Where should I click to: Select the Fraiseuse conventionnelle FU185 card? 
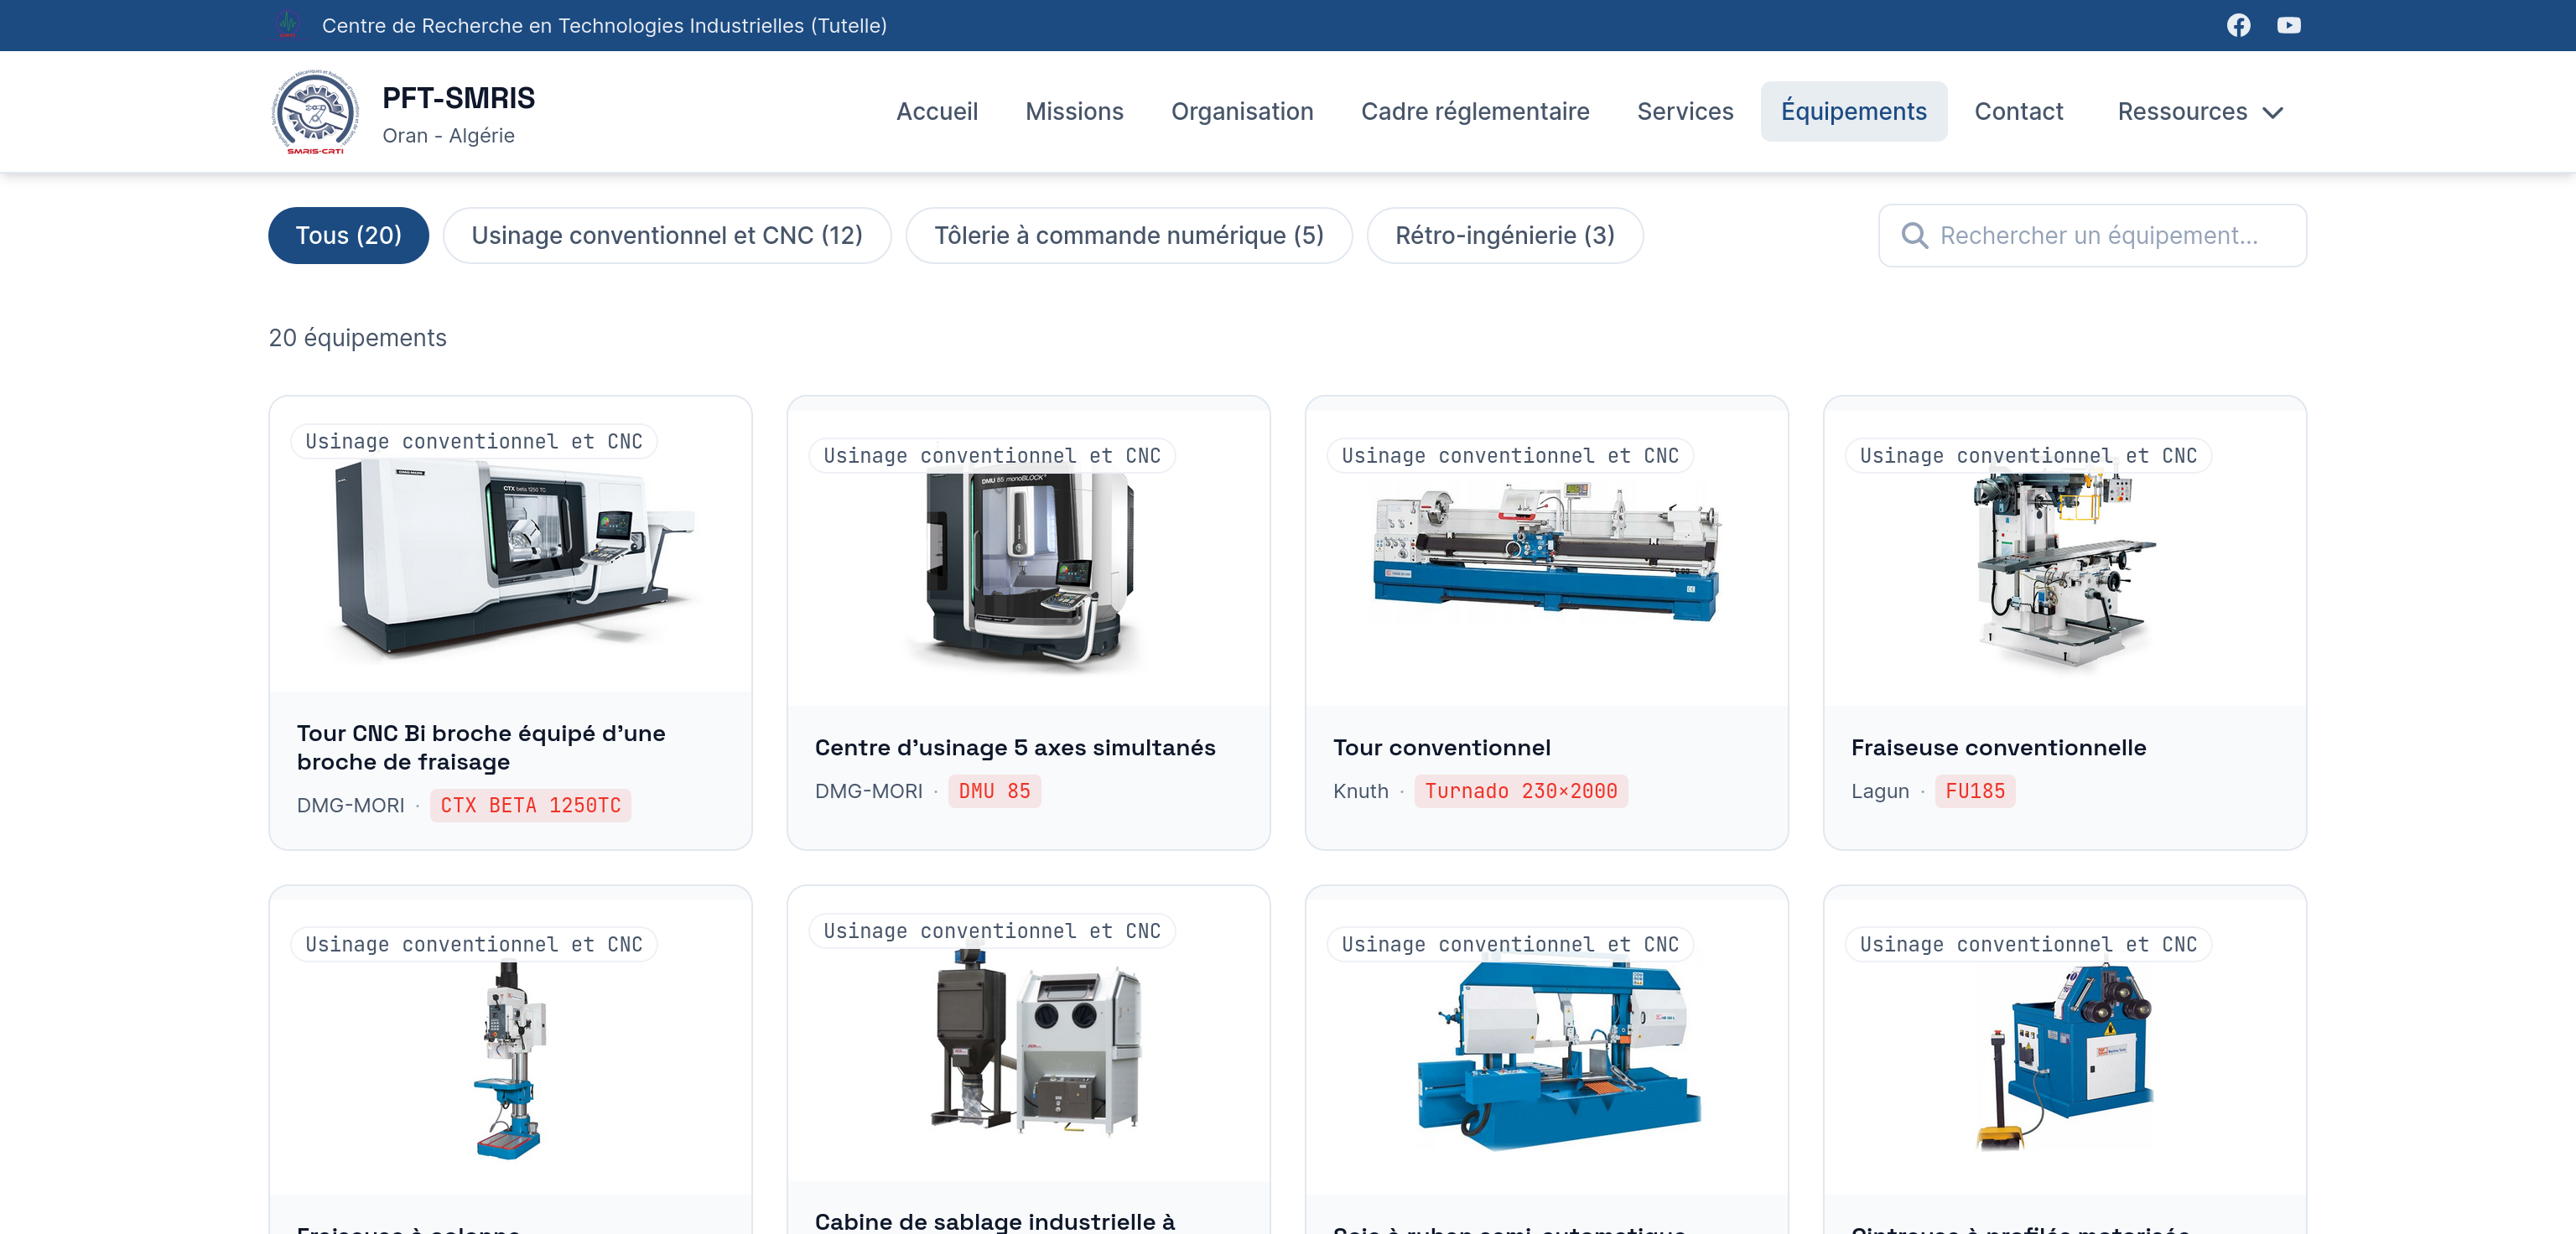coord(2064,623)
